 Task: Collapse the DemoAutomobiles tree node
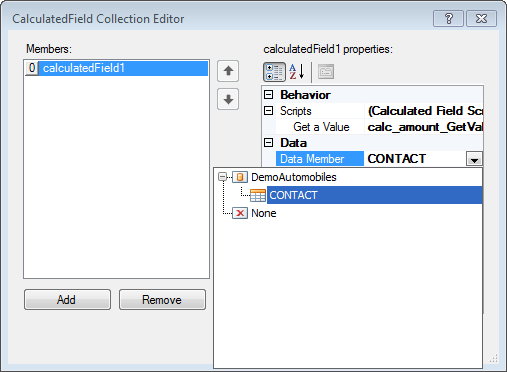pos(222,177)
